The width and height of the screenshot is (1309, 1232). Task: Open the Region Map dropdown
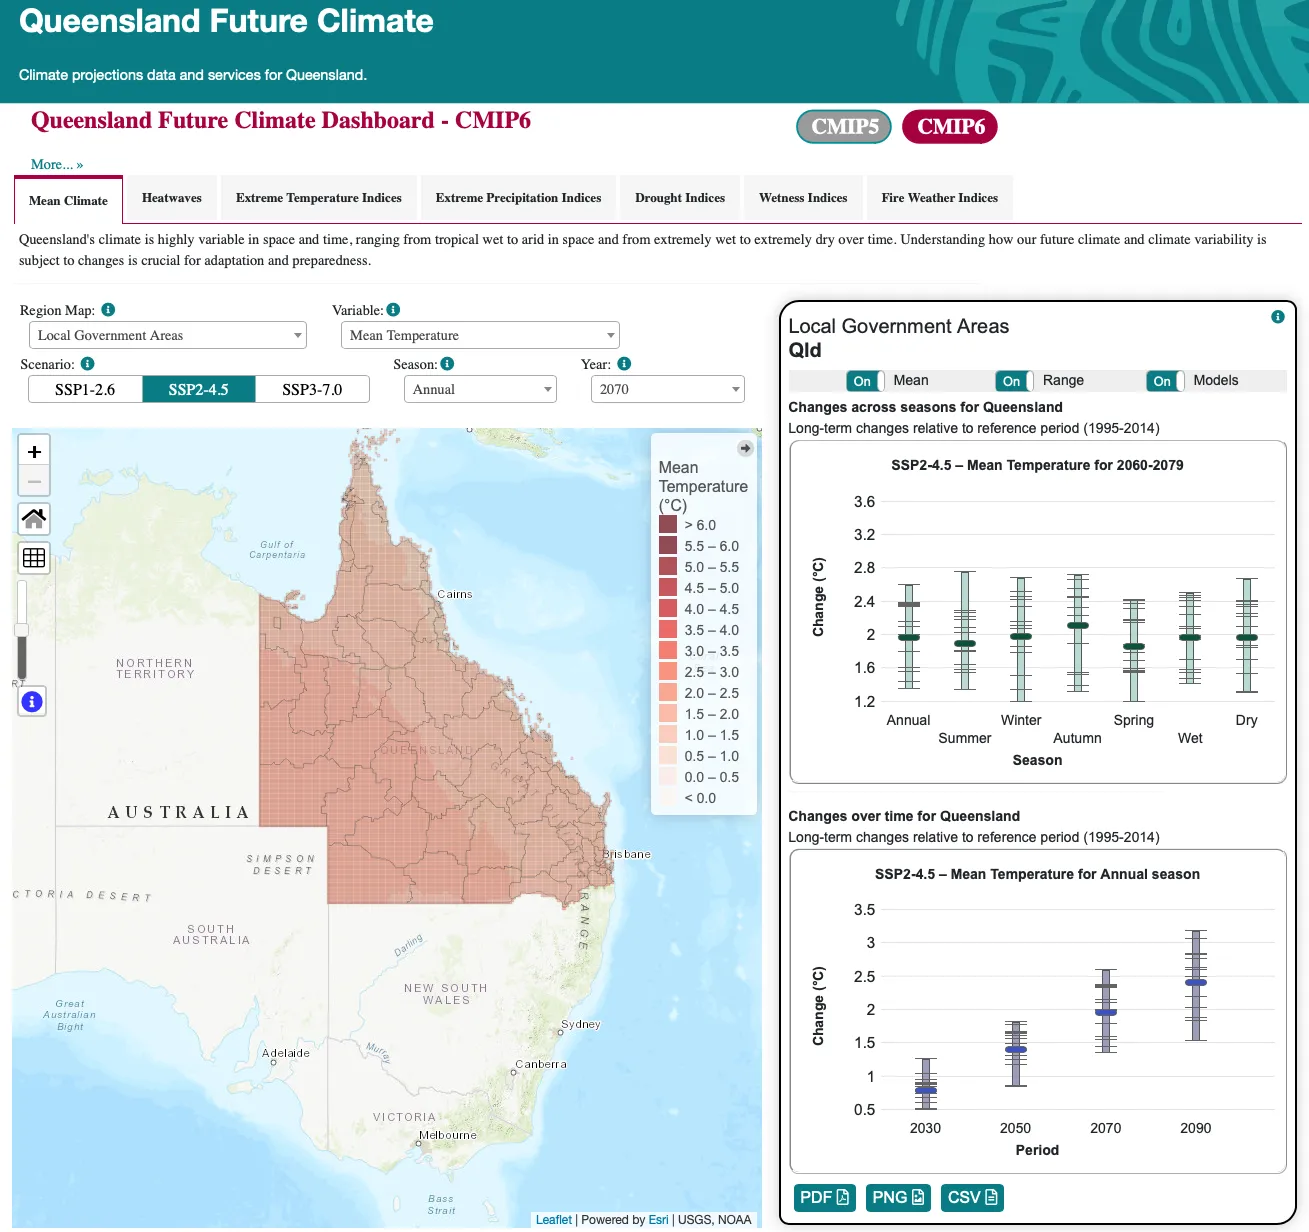point(168,336)
